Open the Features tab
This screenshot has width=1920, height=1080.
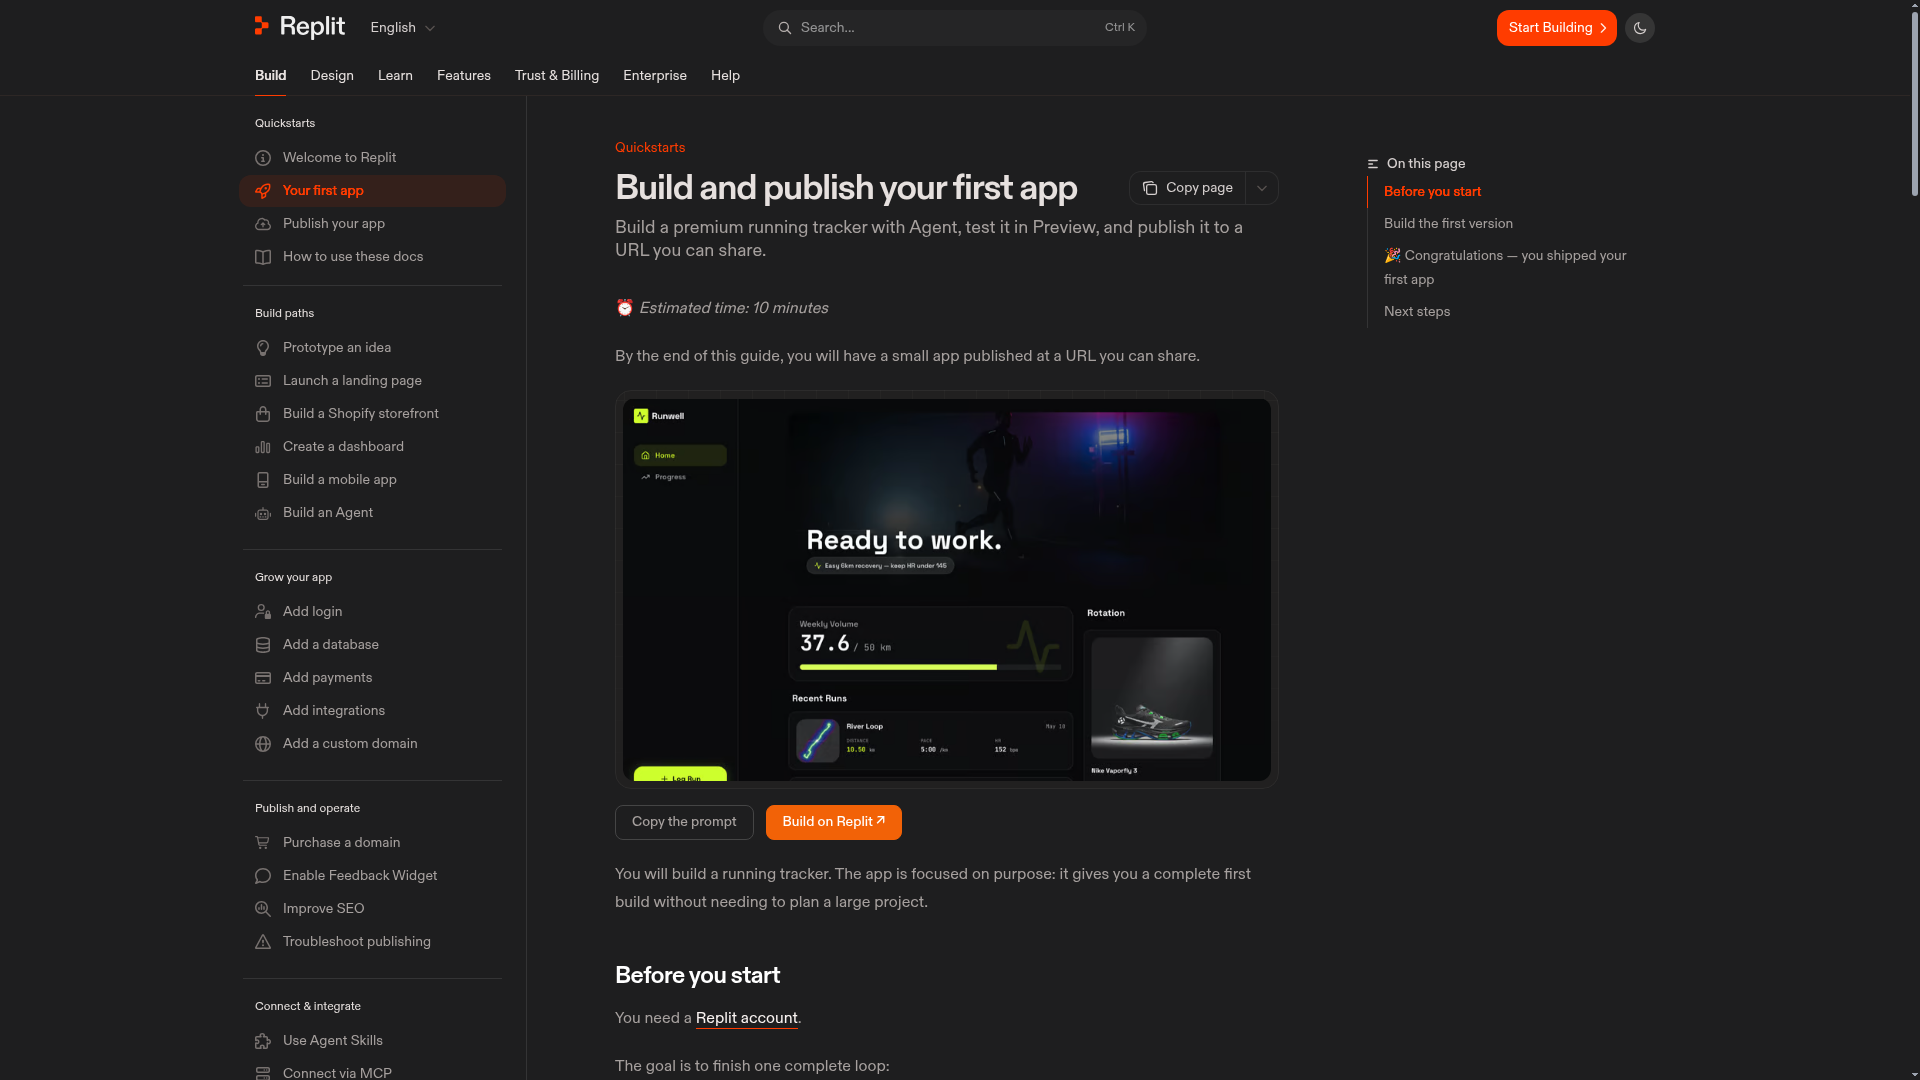[464, 76]
